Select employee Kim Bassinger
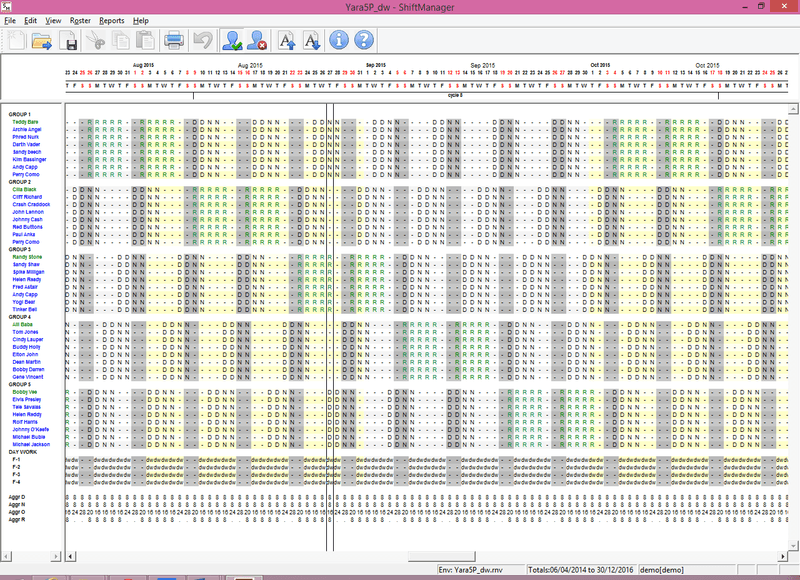Image resolution: width=800 pixels, height=580 pixels. click(30, 159)
